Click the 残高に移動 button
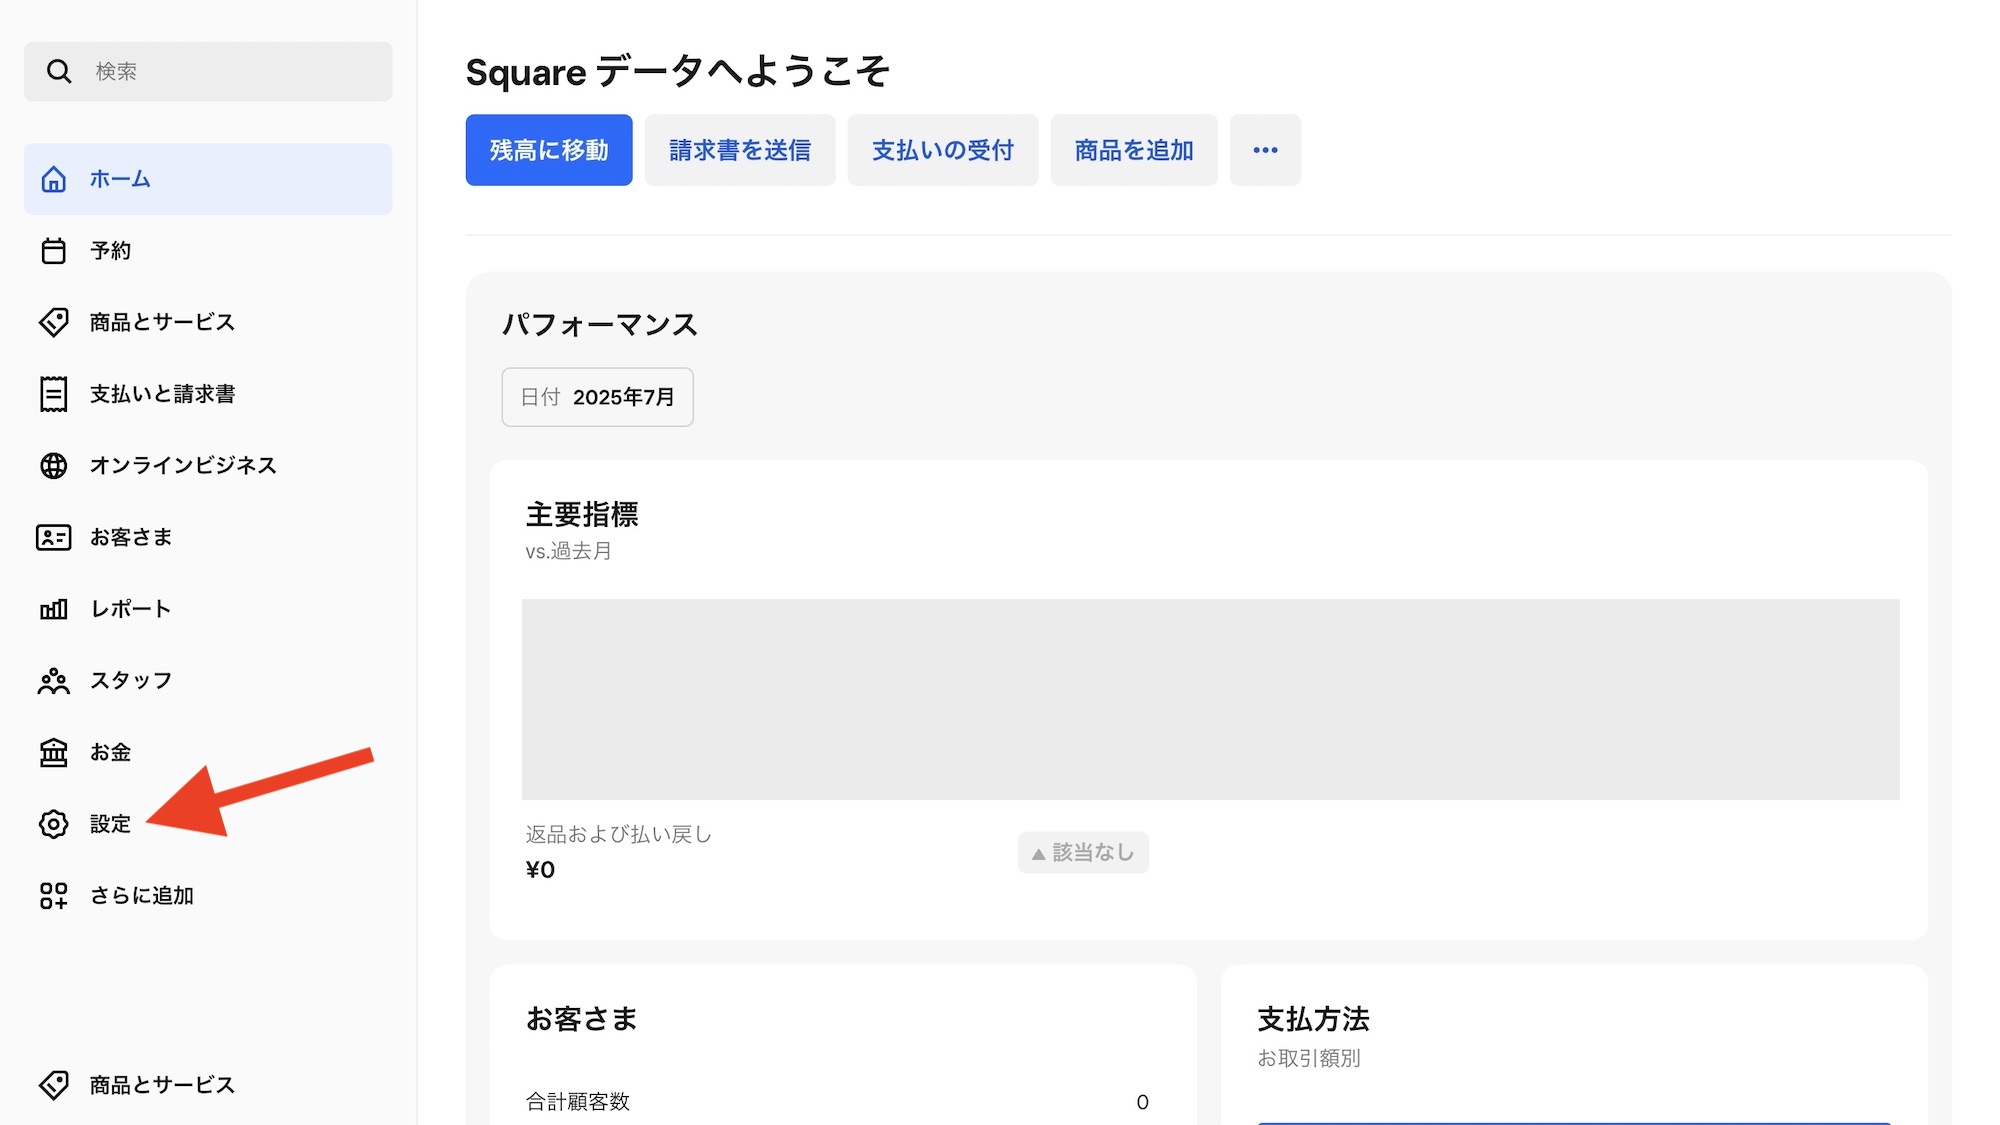Screen dimensions: 2000x1125 tap(549, 150)
